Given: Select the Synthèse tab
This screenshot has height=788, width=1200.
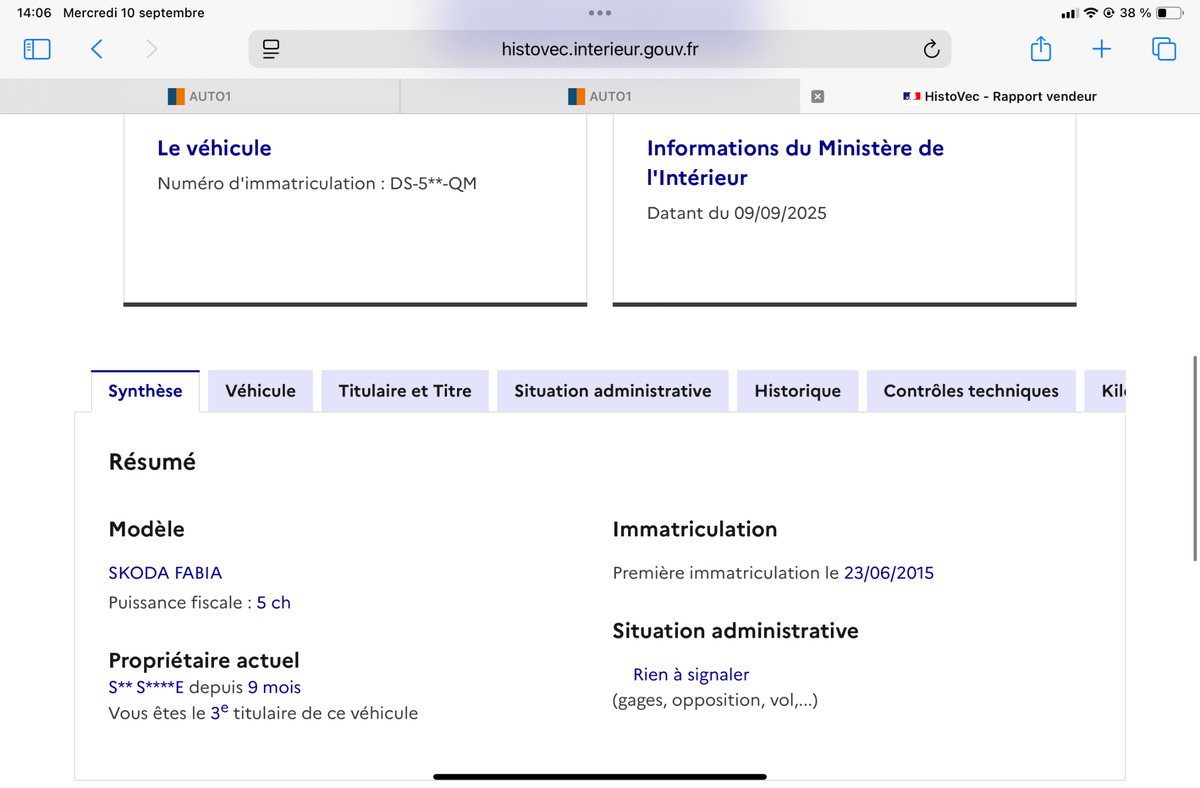Looking at the screenshot, I should [x=145, y=391].
